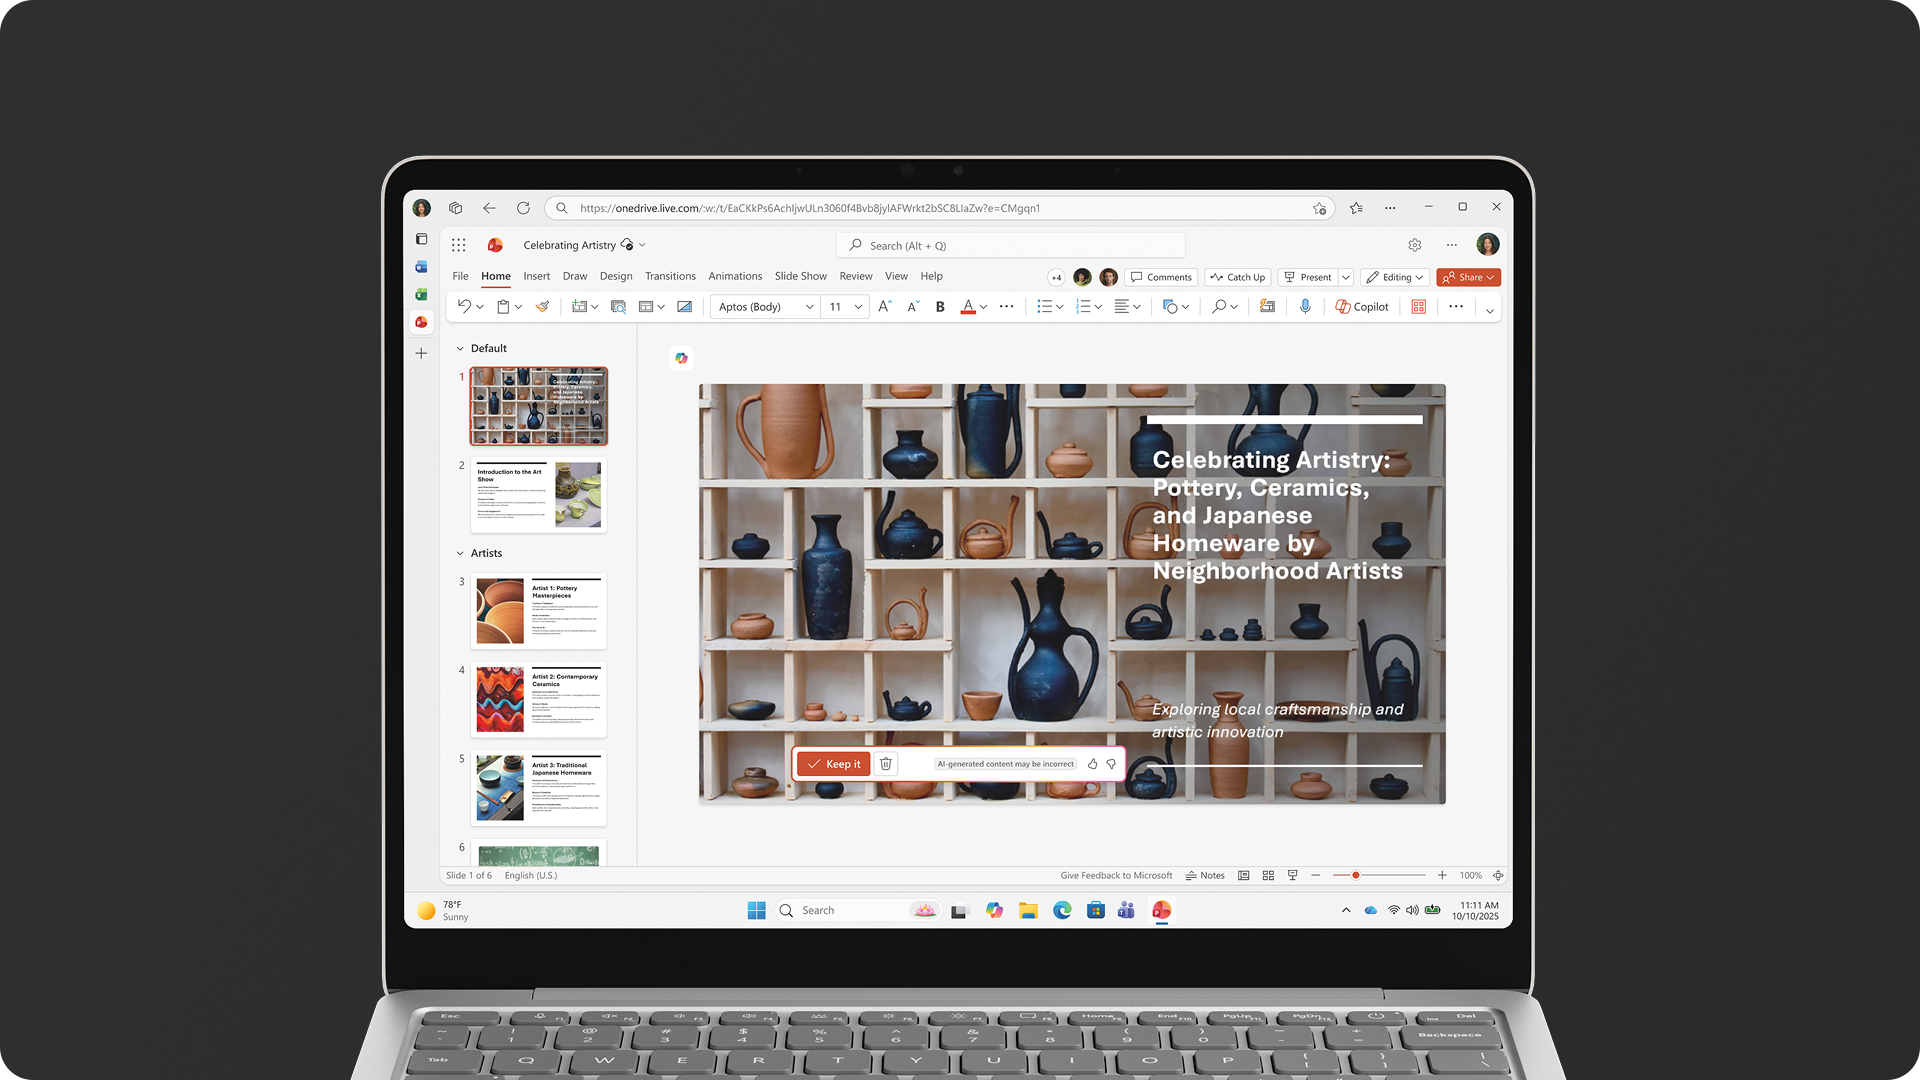Click the Windows Start button

757,910
